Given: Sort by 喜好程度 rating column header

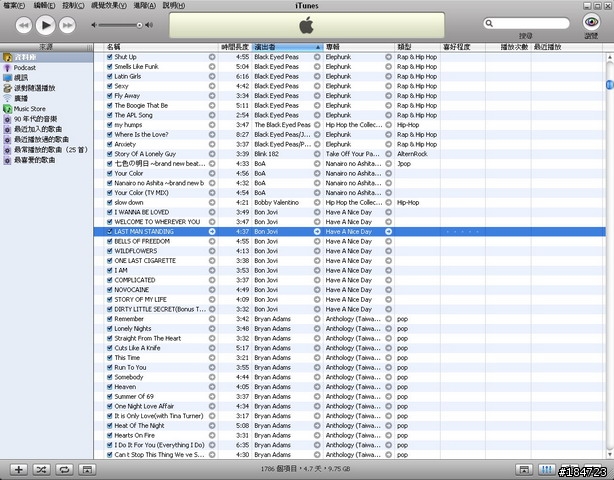Looking at the screenshot, I should coord(463,47).
